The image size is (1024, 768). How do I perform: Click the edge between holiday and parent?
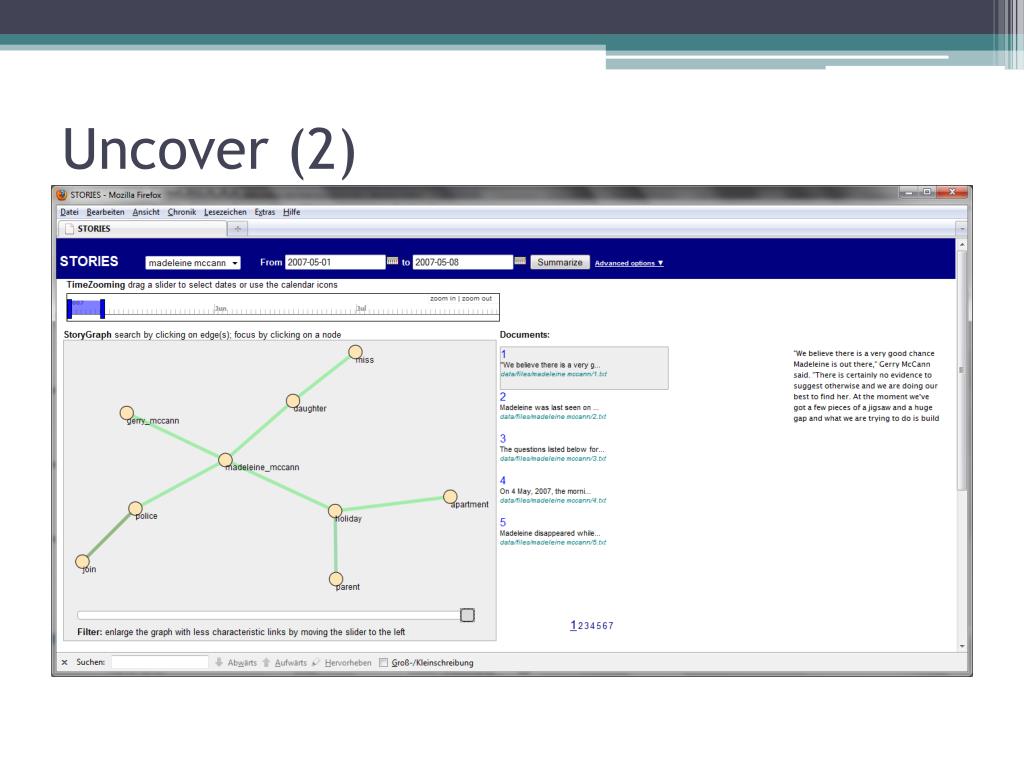pos(336,545)
